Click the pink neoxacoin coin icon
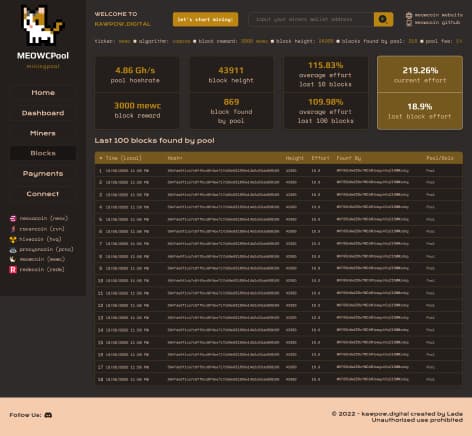 tap(13, 219)
